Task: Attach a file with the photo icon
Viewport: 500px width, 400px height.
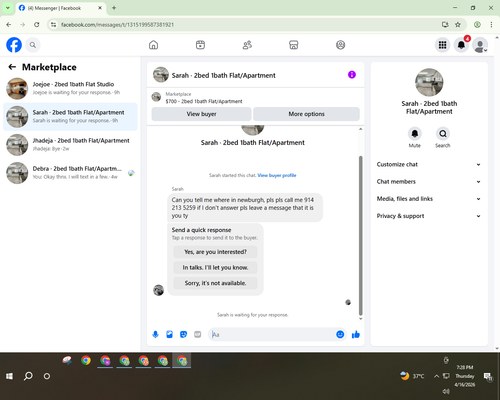Action: click(x=169, y=334)
